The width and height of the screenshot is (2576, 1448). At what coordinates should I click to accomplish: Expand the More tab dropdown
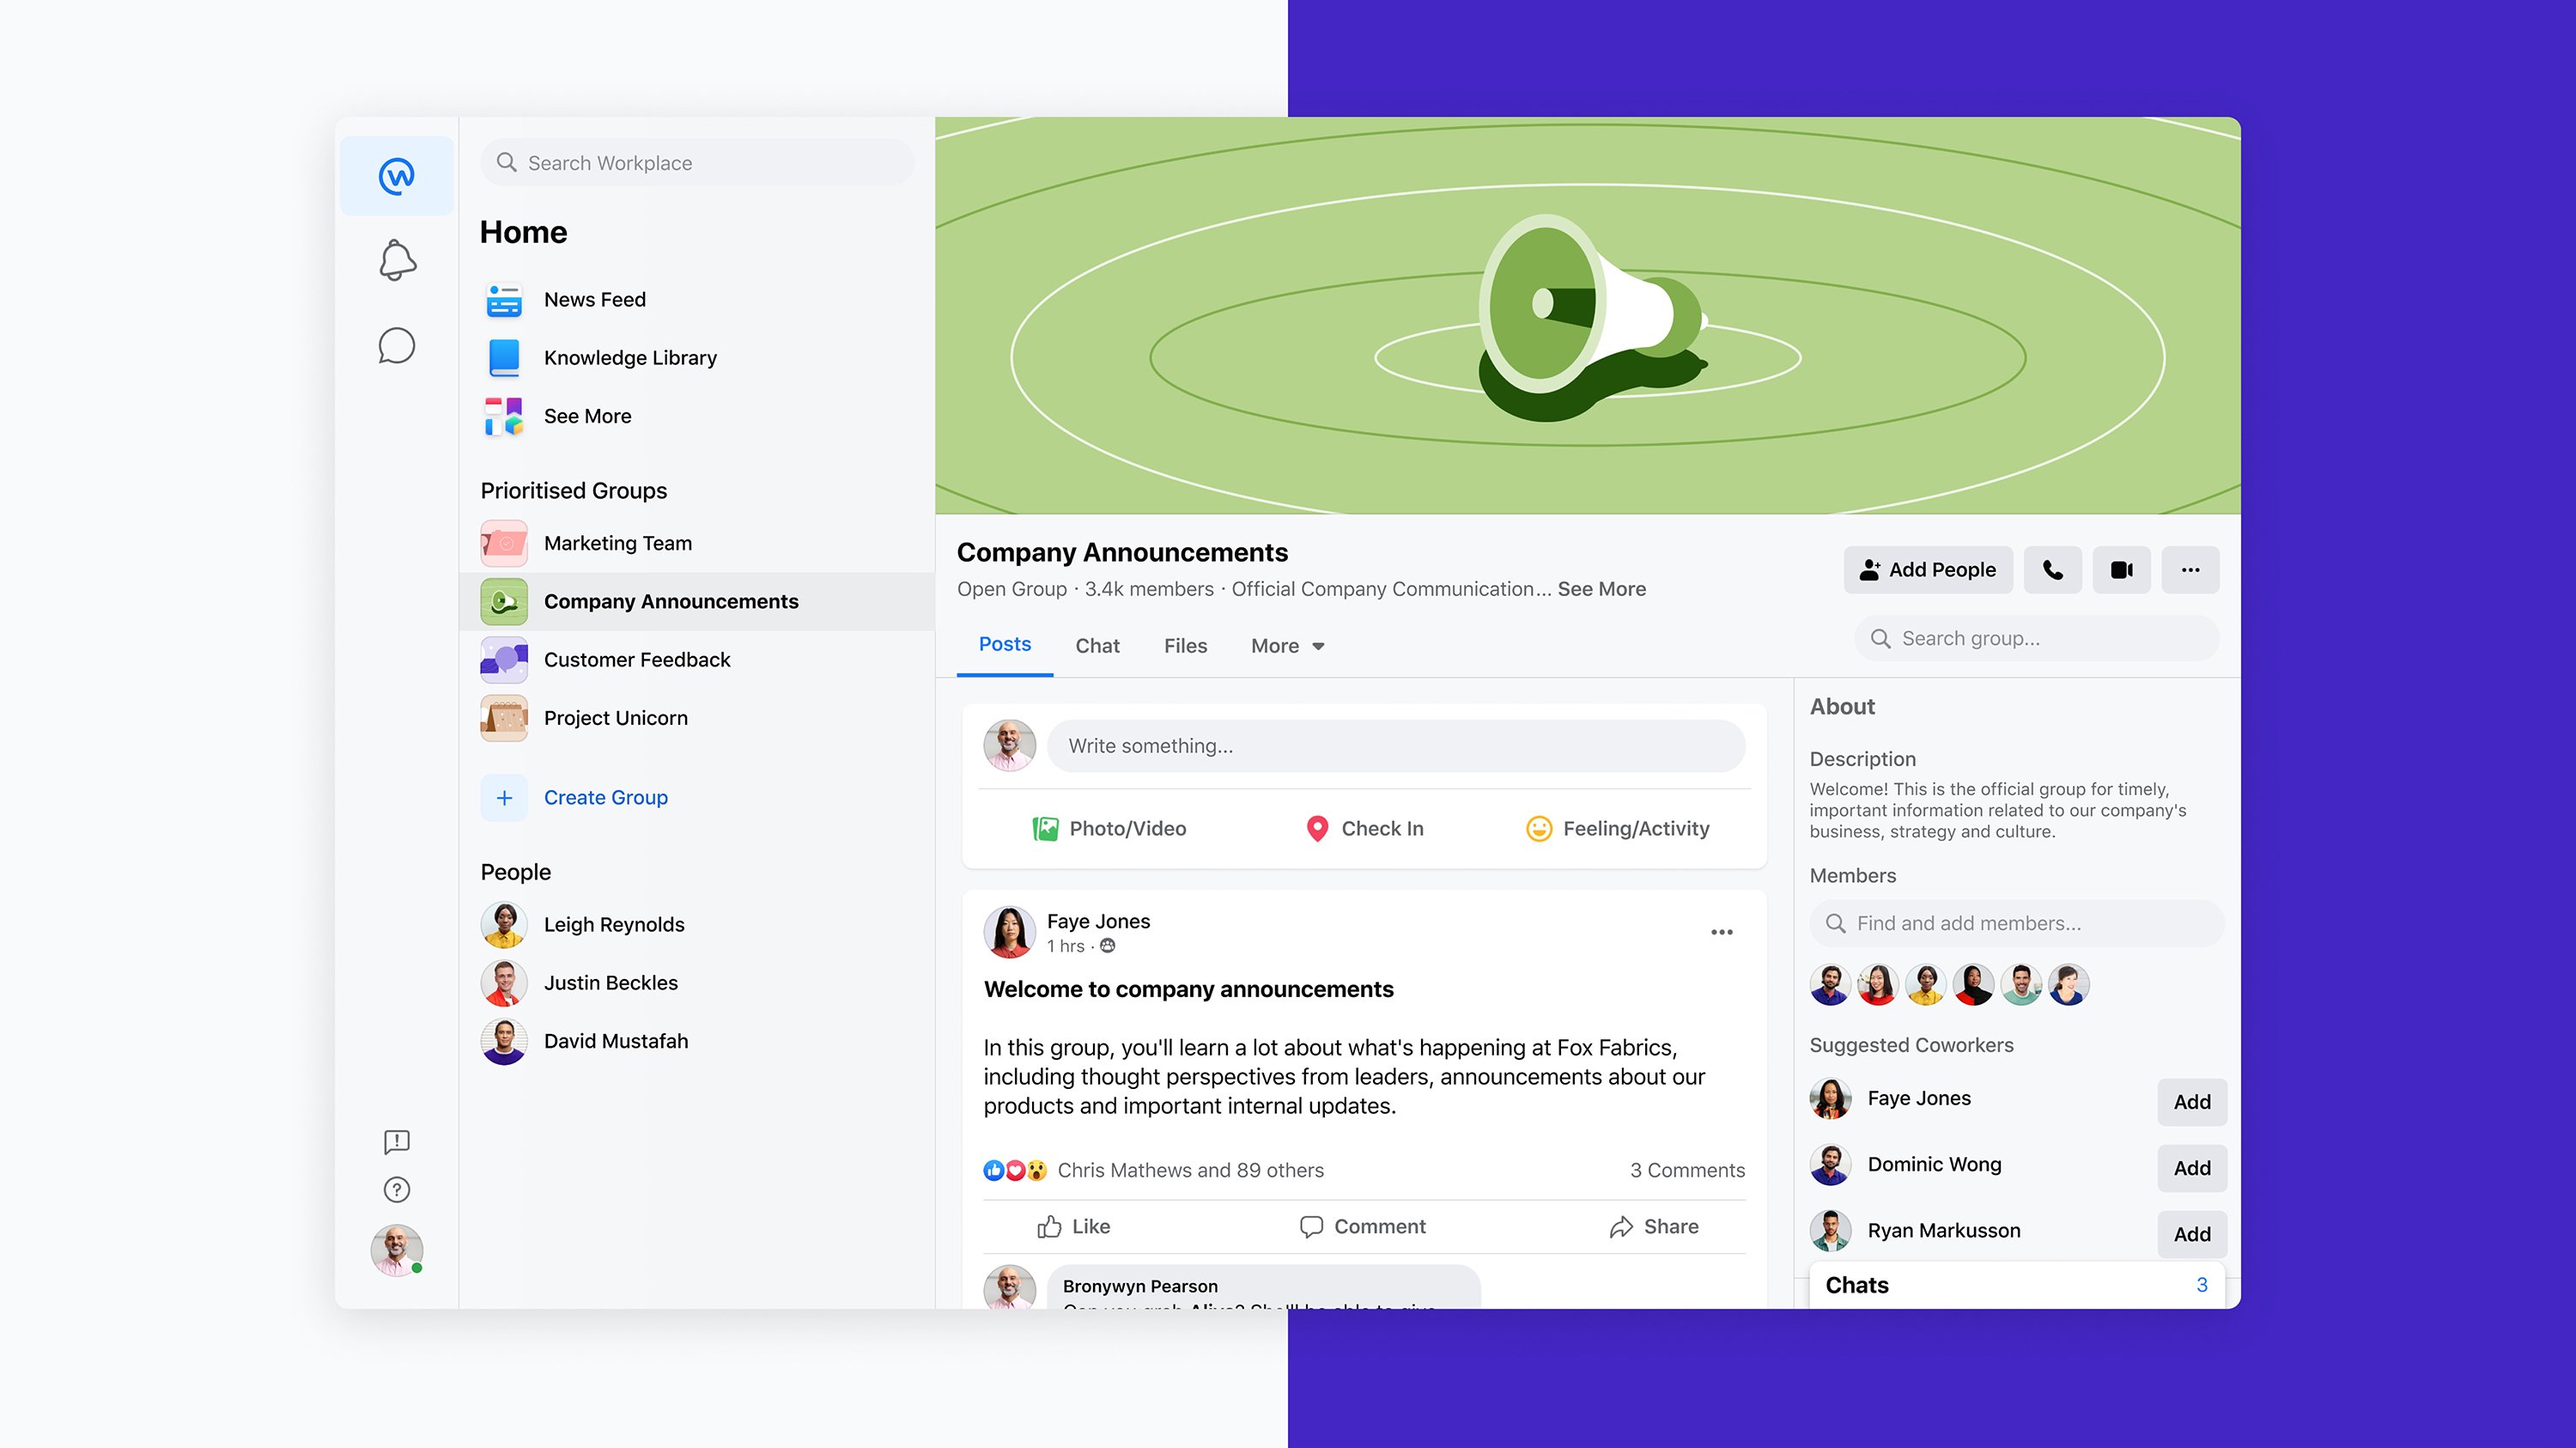coord(1287,646)
